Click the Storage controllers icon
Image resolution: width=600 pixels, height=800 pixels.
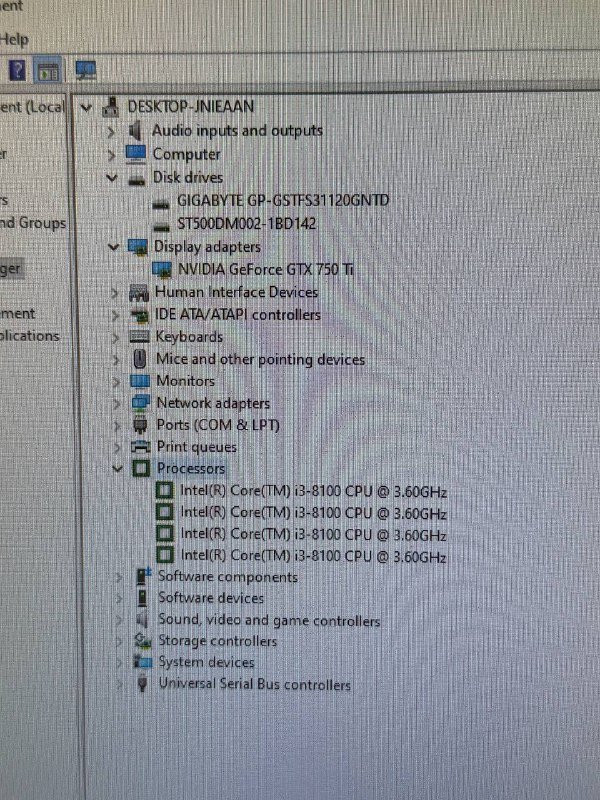(x=143, y=641)
